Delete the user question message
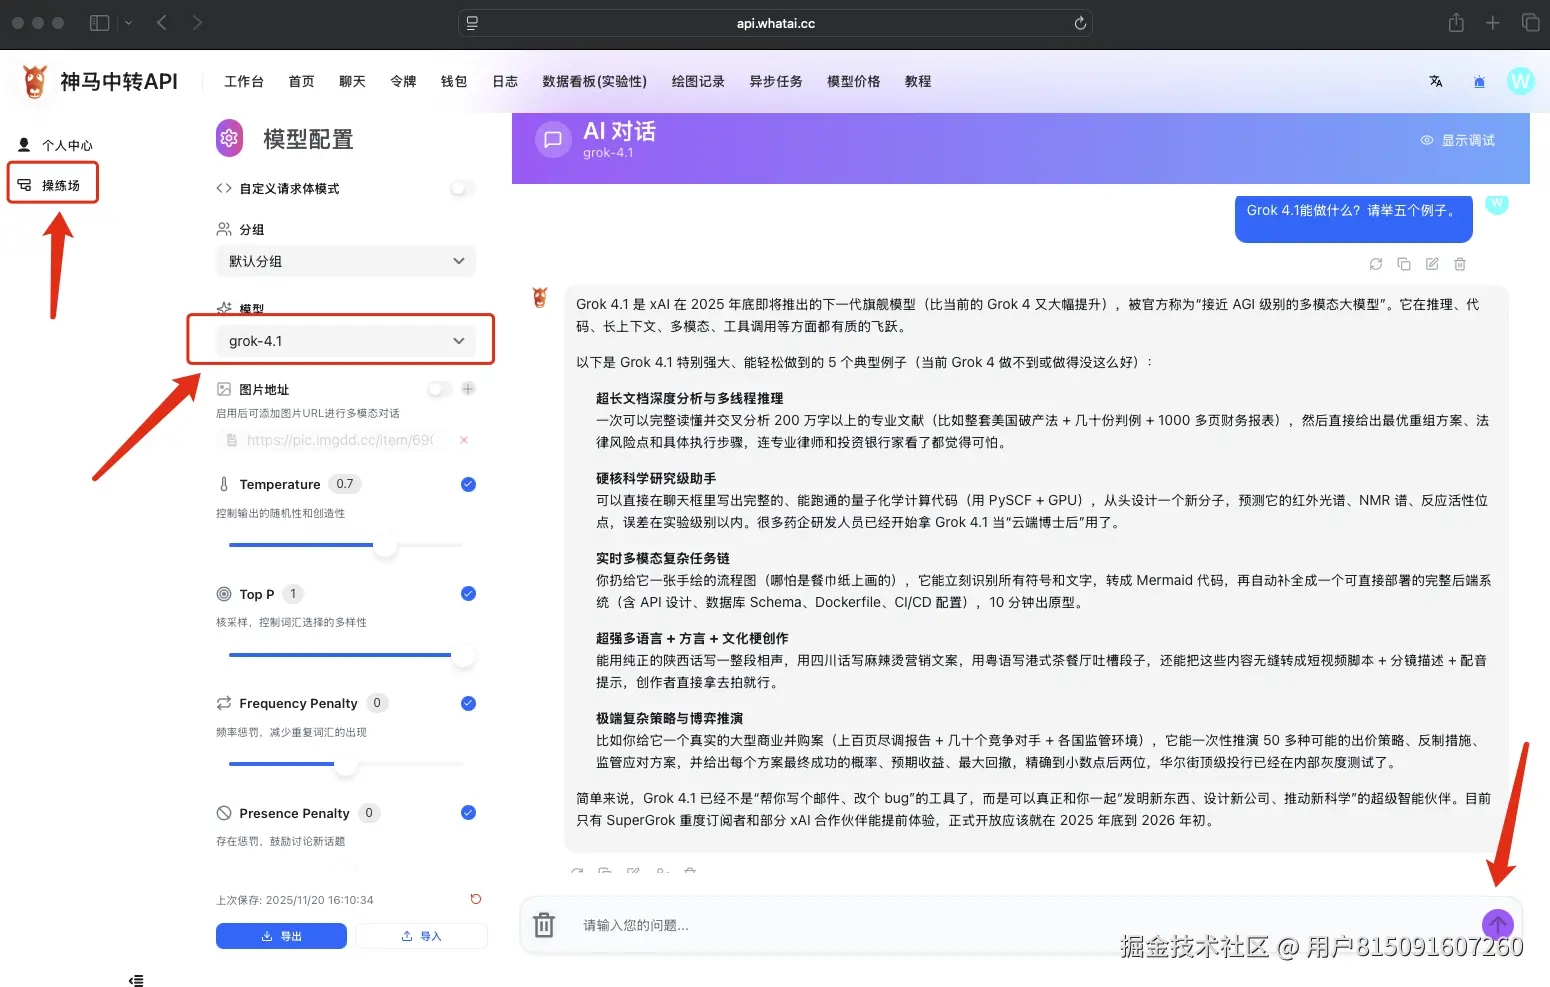 click(1460, 264)
